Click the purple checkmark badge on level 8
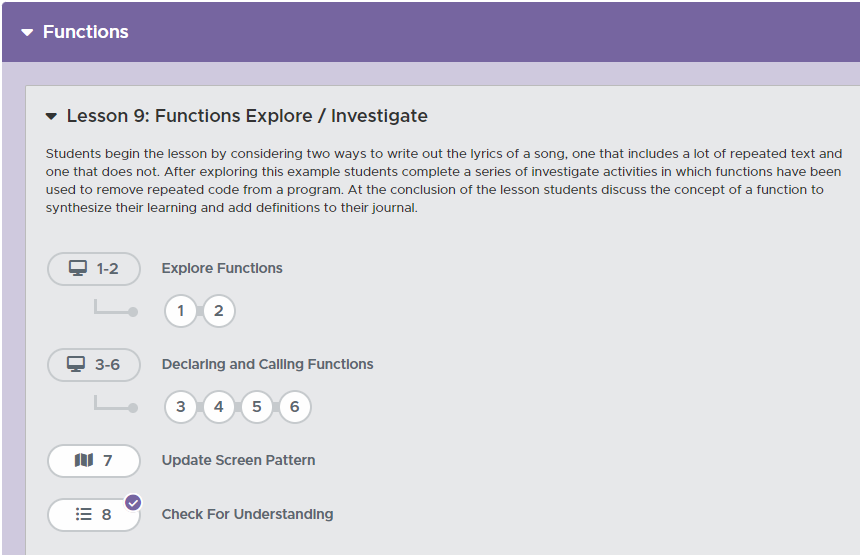 (133, 502)
